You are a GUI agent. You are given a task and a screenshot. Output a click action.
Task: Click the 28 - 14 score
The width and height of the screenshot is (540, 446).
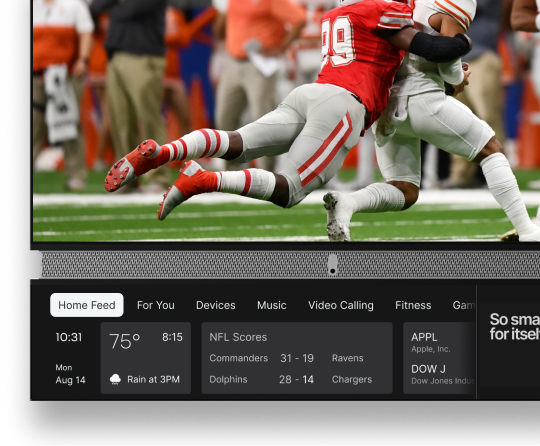tap(296, 379)
